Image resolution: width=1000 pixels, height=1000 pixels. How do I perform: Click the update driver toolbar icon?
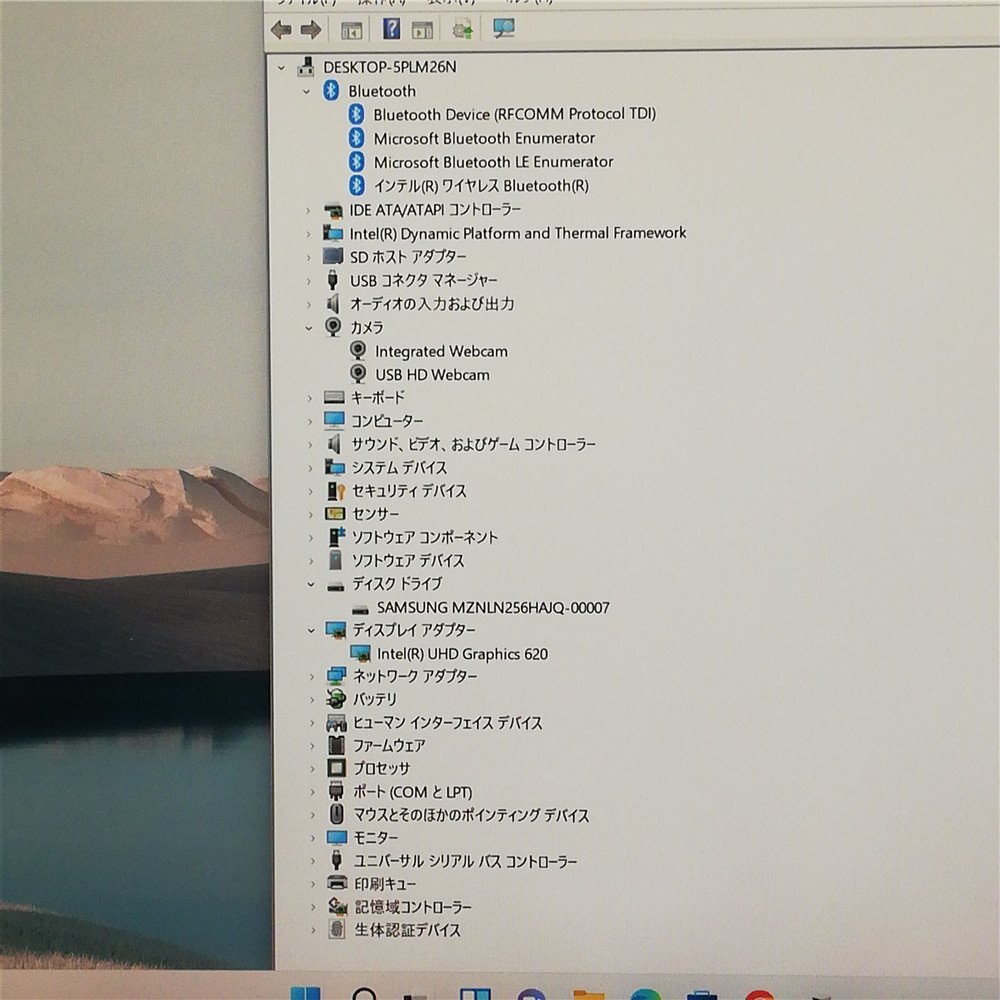point(462,29)
